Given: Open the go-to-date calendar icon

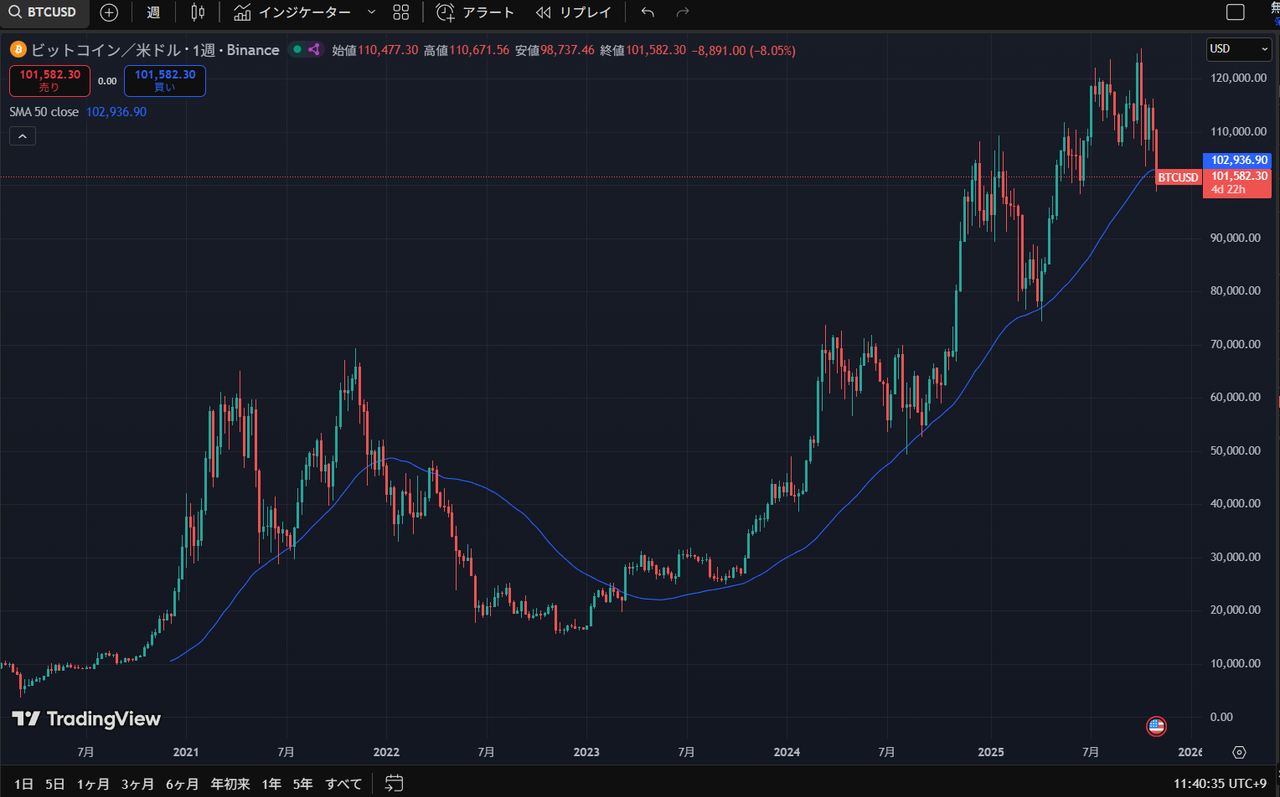Looking at the screenshot, I should (394, 783).
